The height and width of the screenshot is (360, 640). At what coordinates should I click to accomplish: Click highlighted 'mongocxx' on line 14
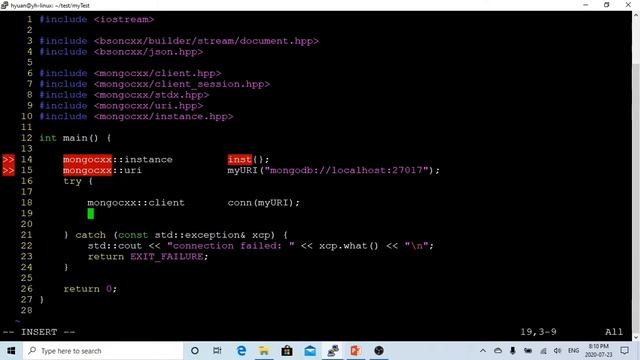coord(87,159)
